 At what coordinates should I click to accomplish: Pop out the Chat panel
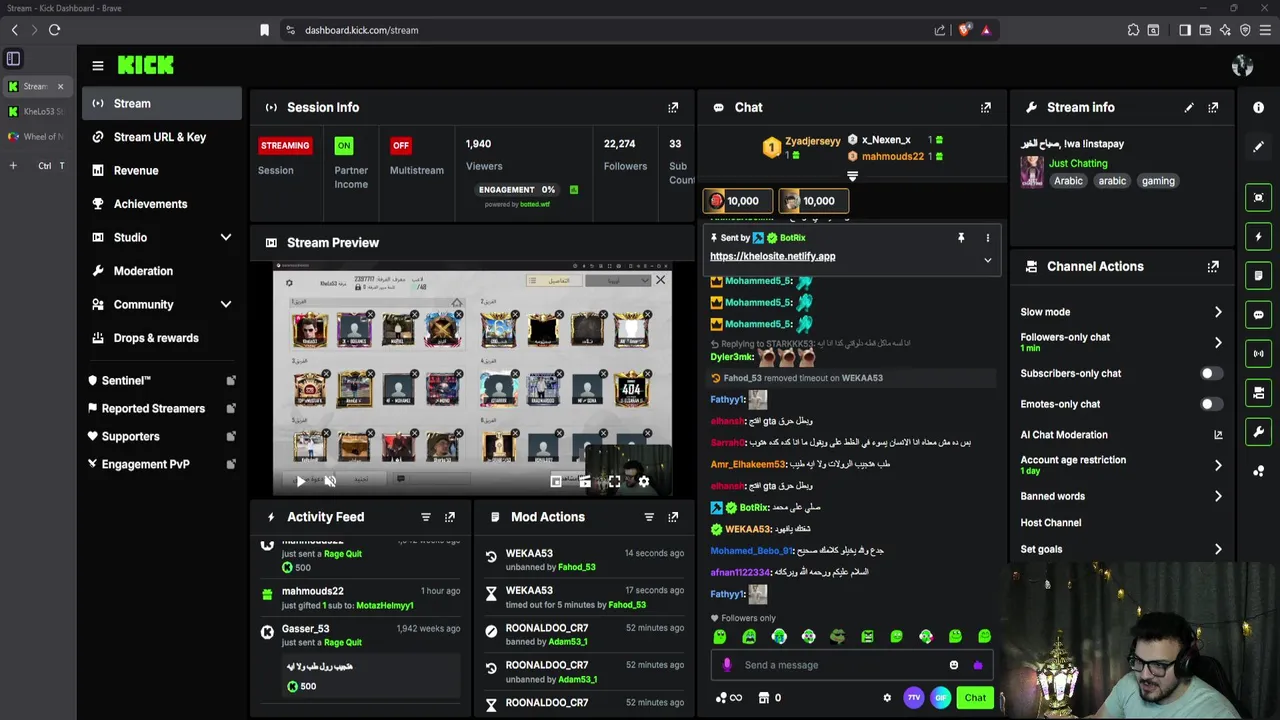[986, 107]
